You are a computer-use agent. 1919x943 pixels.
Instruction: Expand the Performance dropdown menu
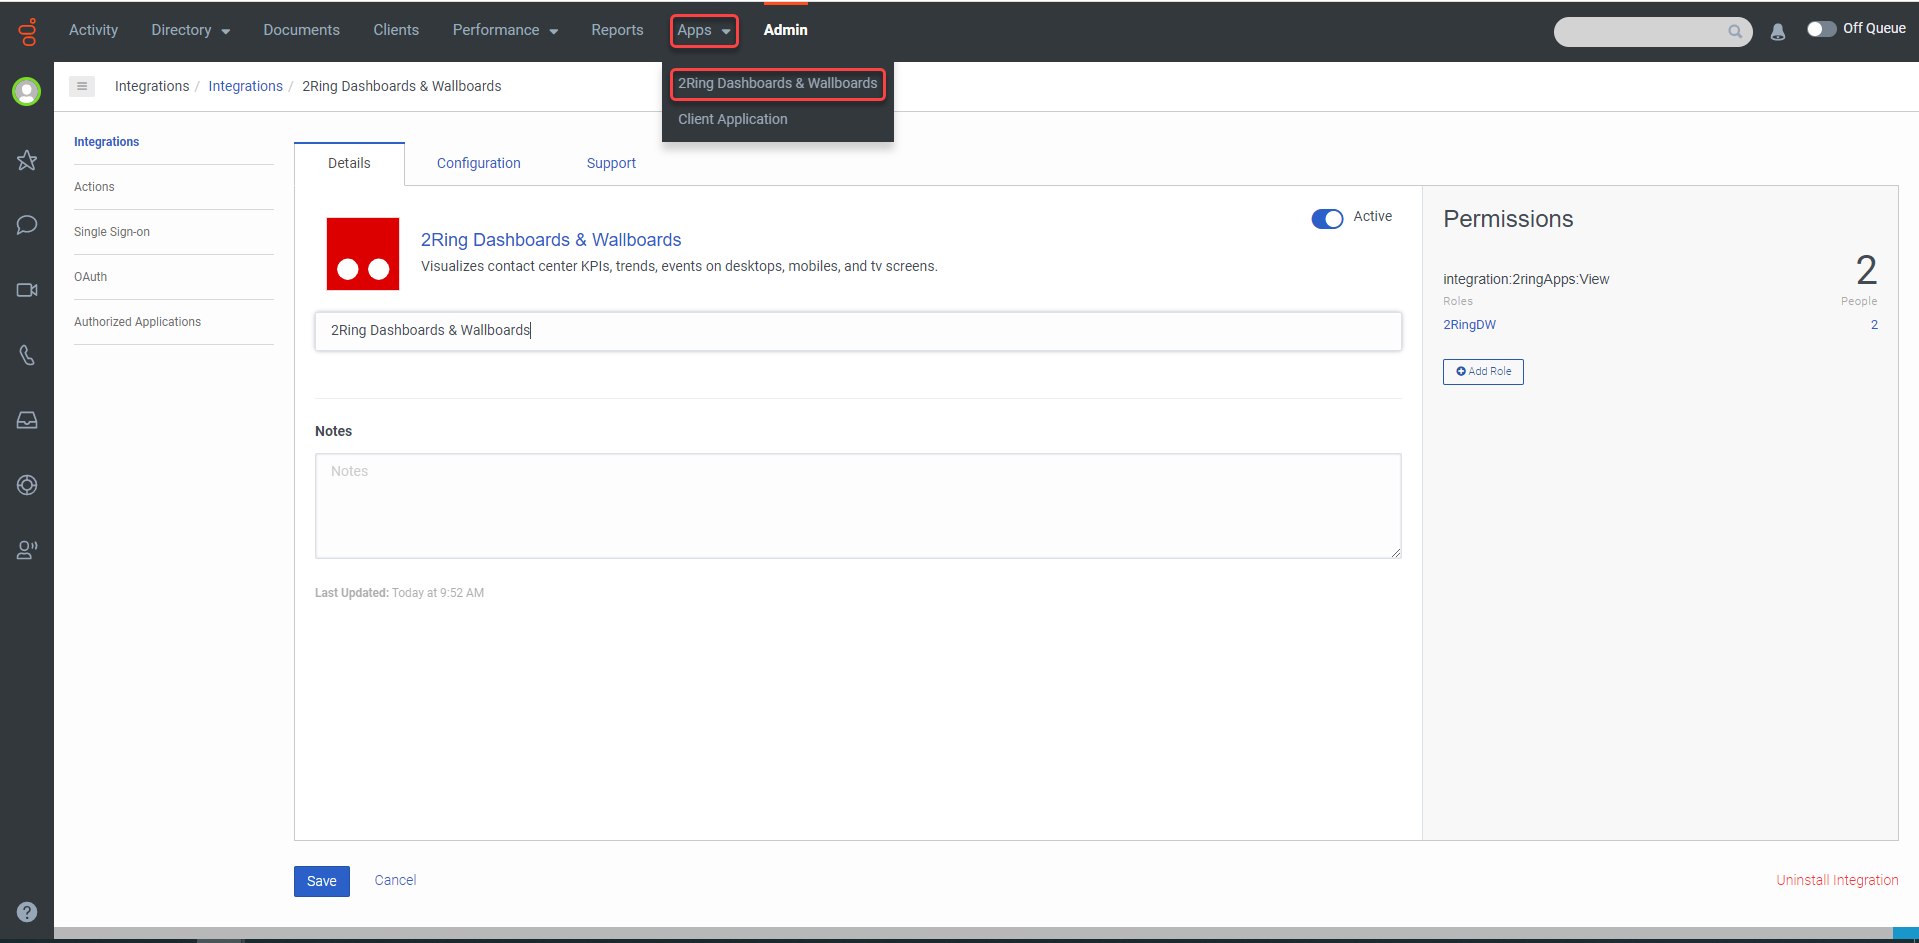(x=505, y=30)
